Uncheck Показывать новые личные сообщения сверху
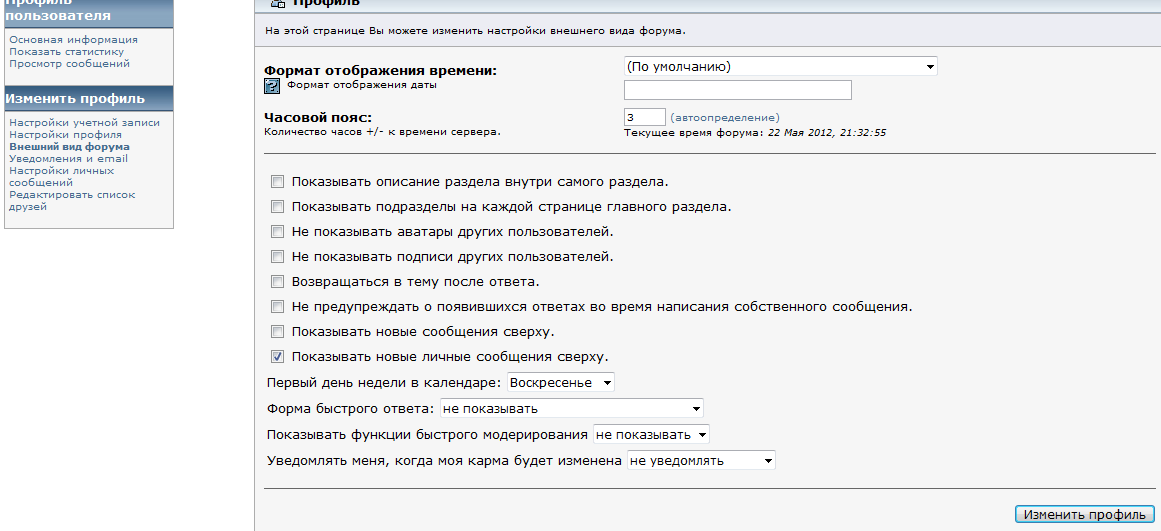 coord(278,356)
